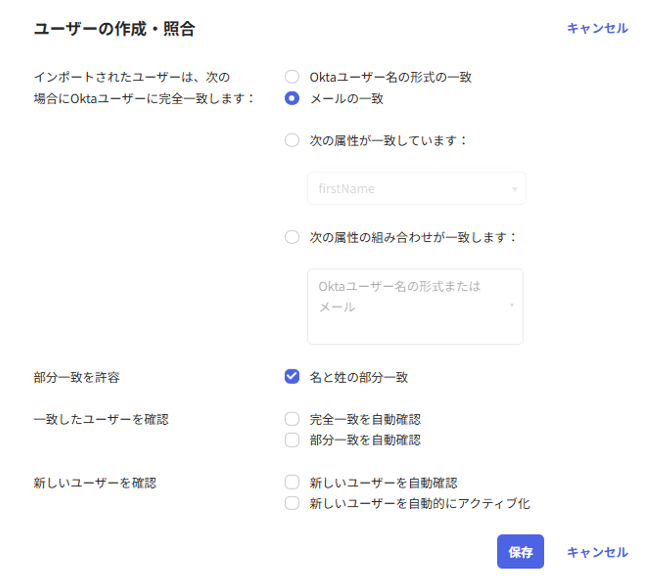
Task: Open the firstName attribute dropdown
Action: [415, 188]
